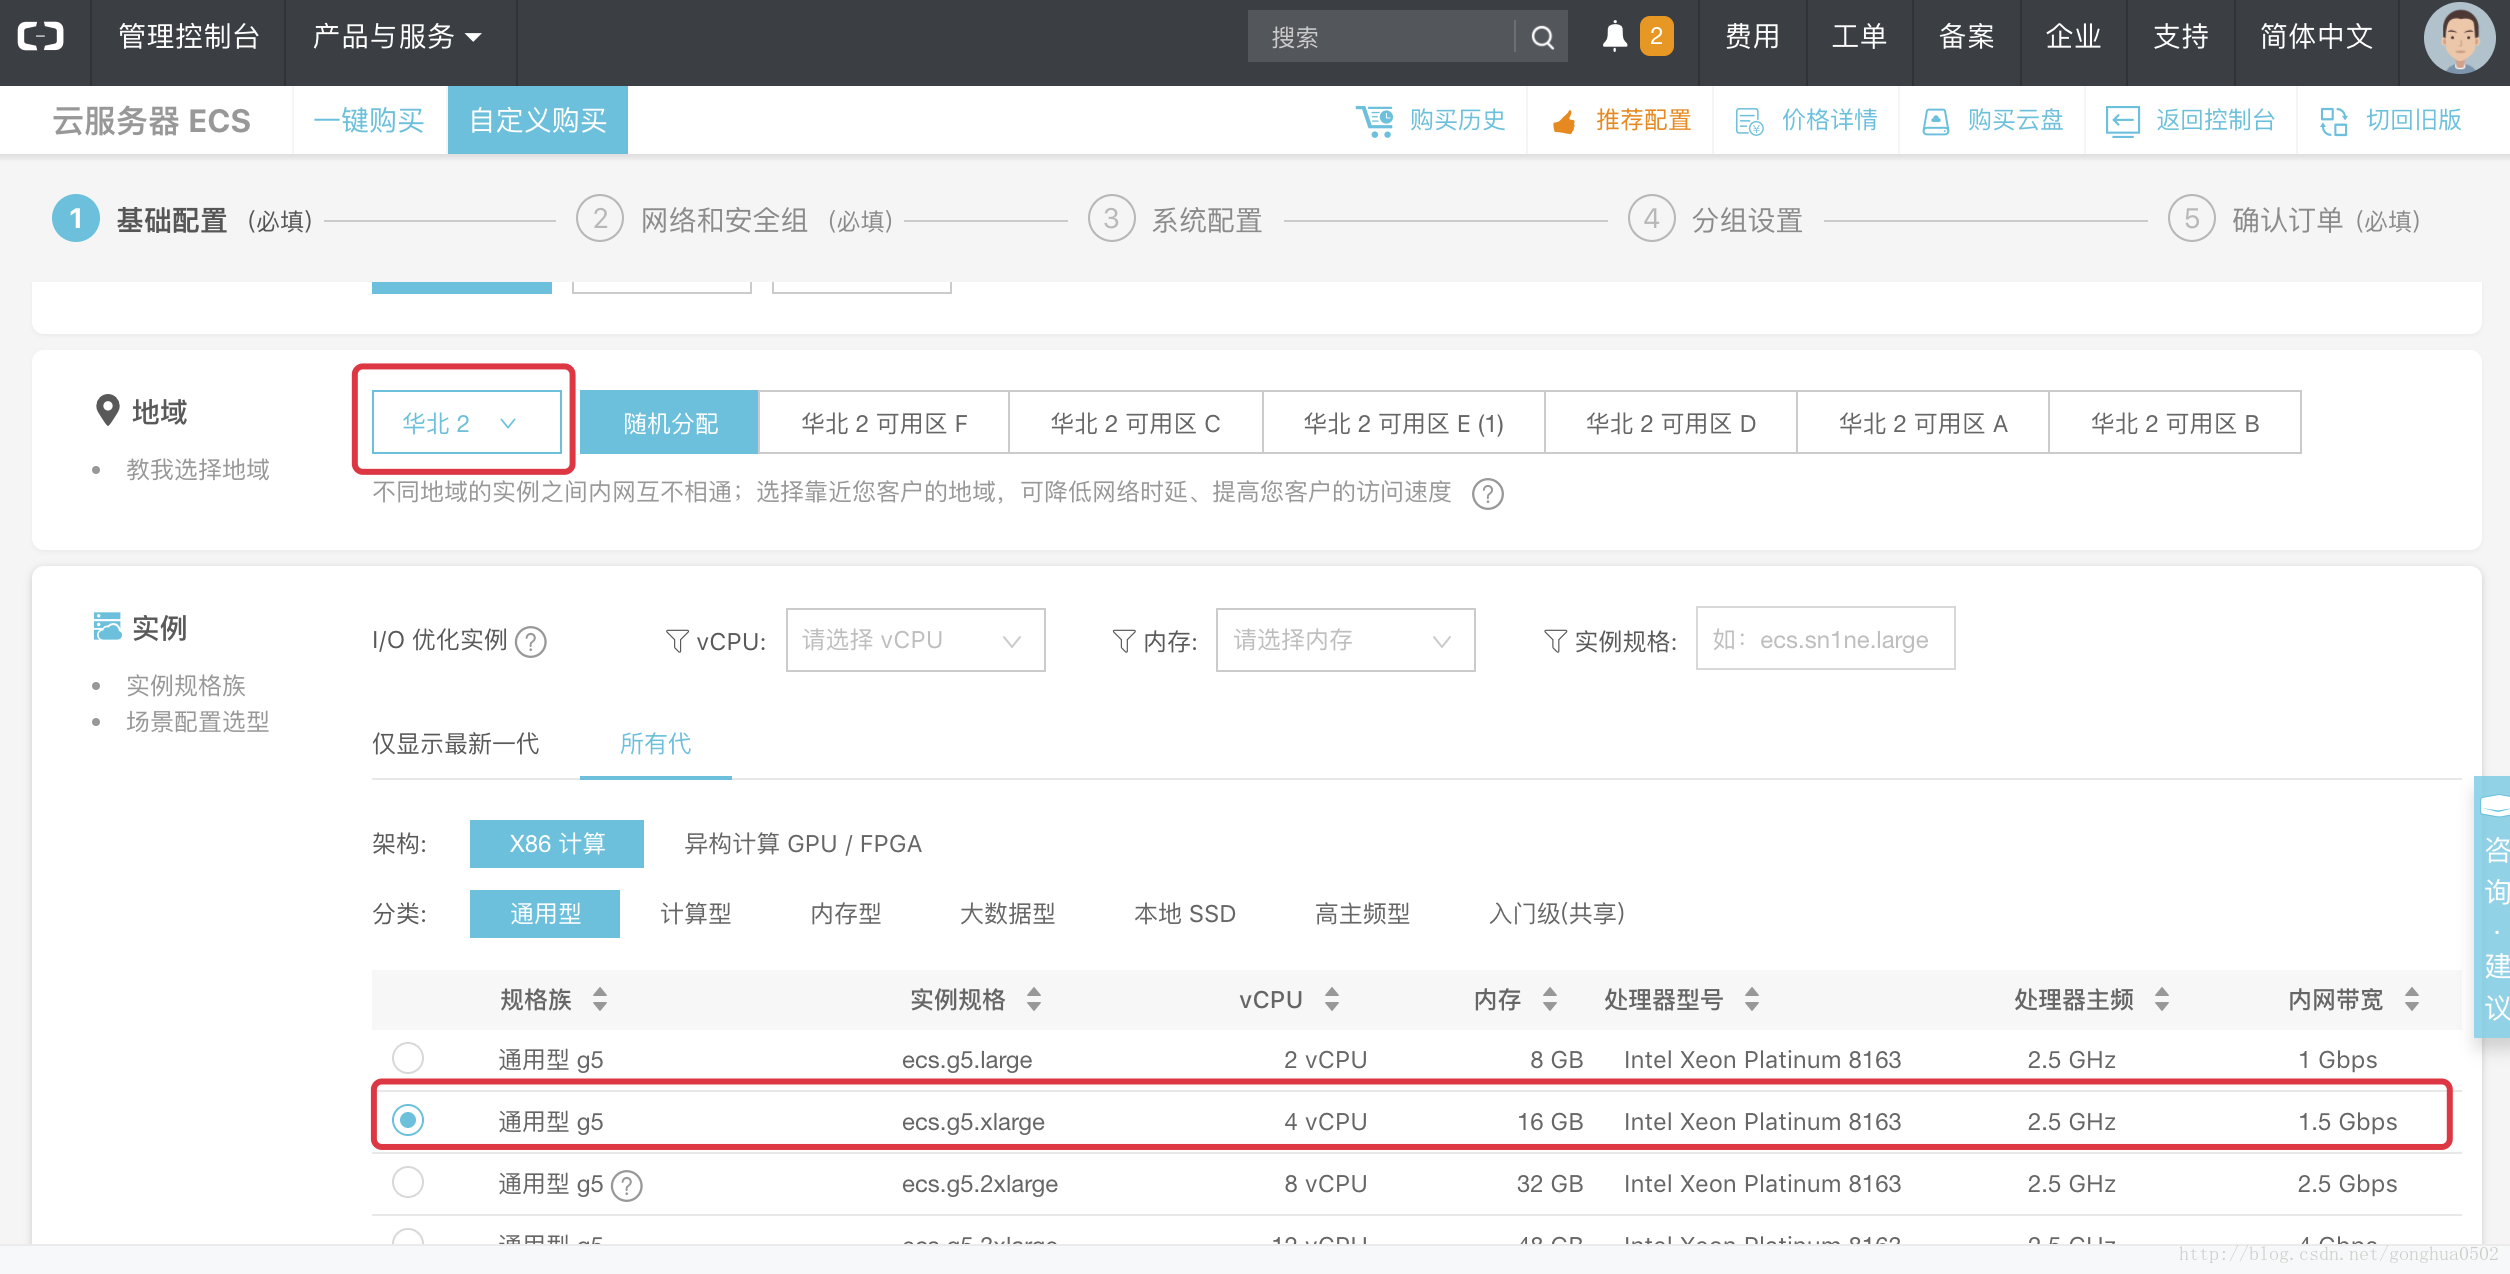Open the 请选择 vCPU dropdown
The height and width of the screenshot is (1274, 2510).
tap(916, 640)
